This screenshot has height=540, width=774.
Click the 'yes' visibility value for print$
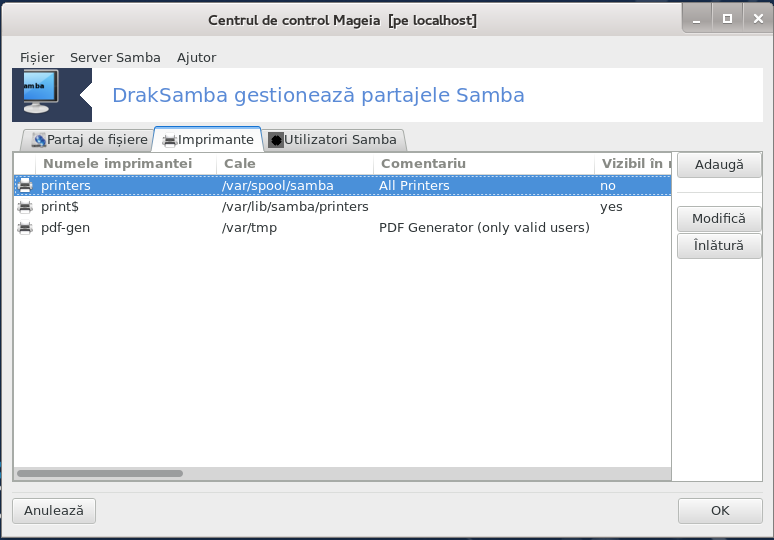tap(611, 207)
